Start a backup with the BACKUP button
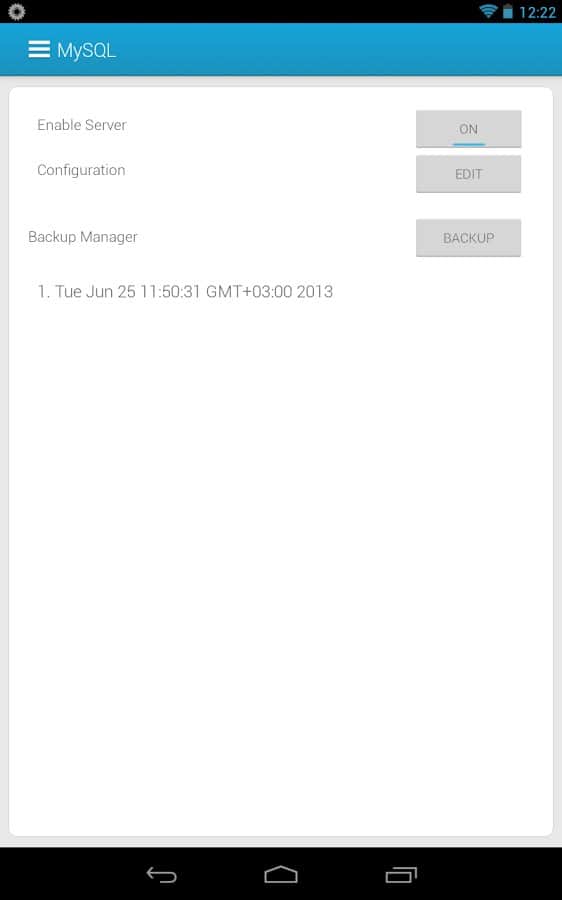This screenshot has height=900, width=562. click(x=468, y=238)
